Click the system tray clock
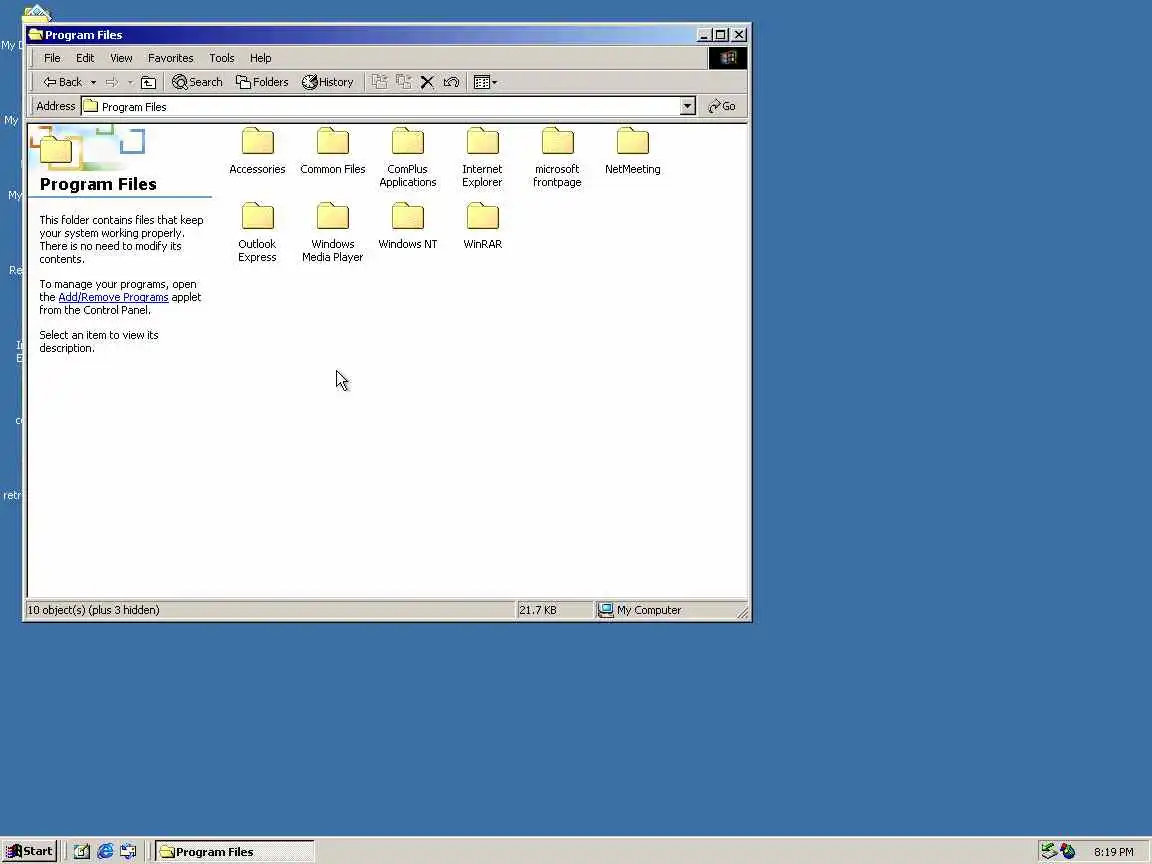Screen dimensions: 1152x864 pyautogui.click(x=1113, y=852)
